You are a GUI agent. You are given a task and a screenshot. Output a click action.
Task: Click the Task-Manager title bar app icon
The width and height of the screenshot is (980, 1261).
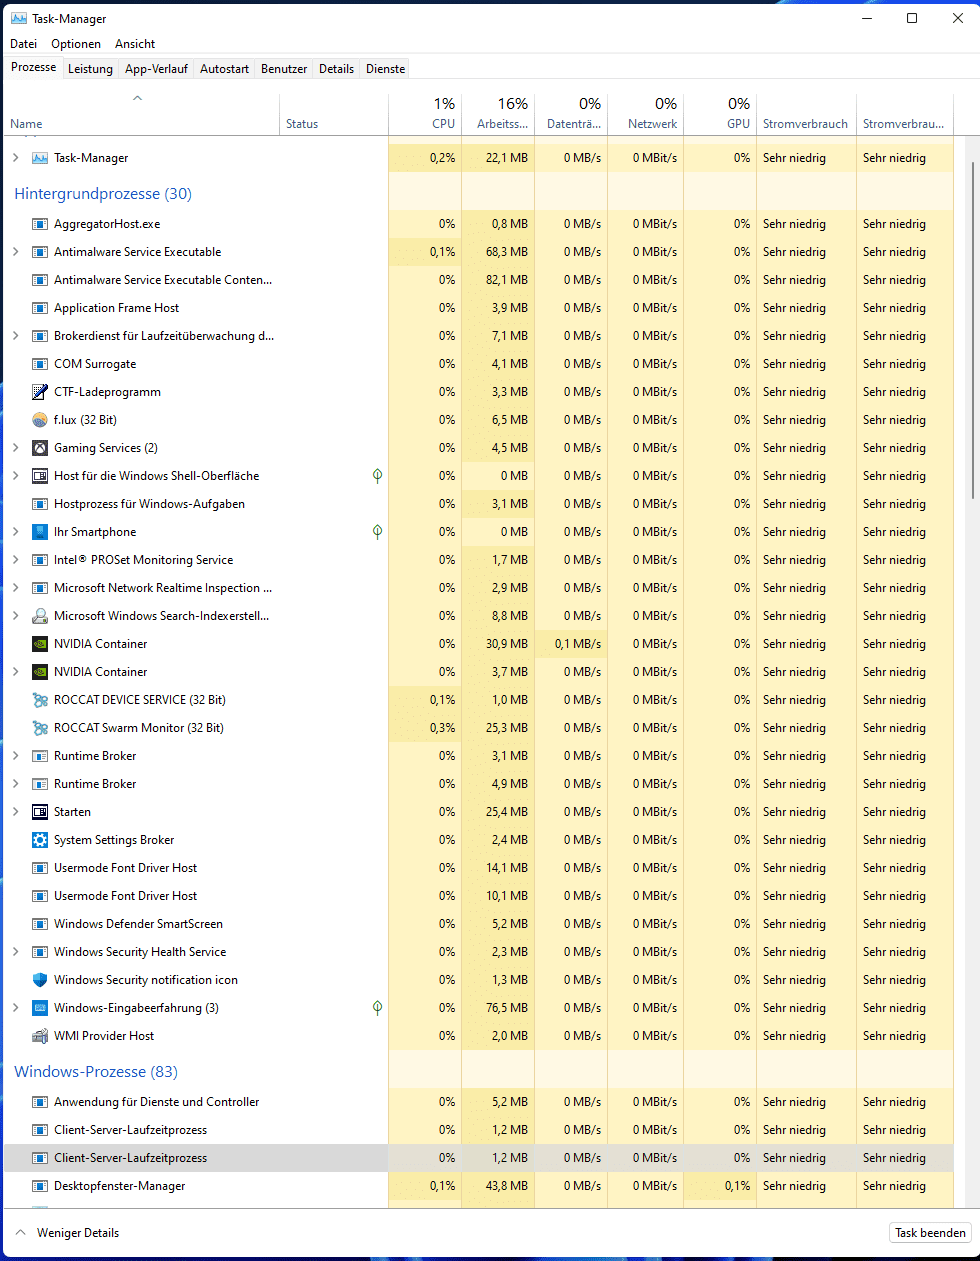pyautogui.click(x=19, y=18)
